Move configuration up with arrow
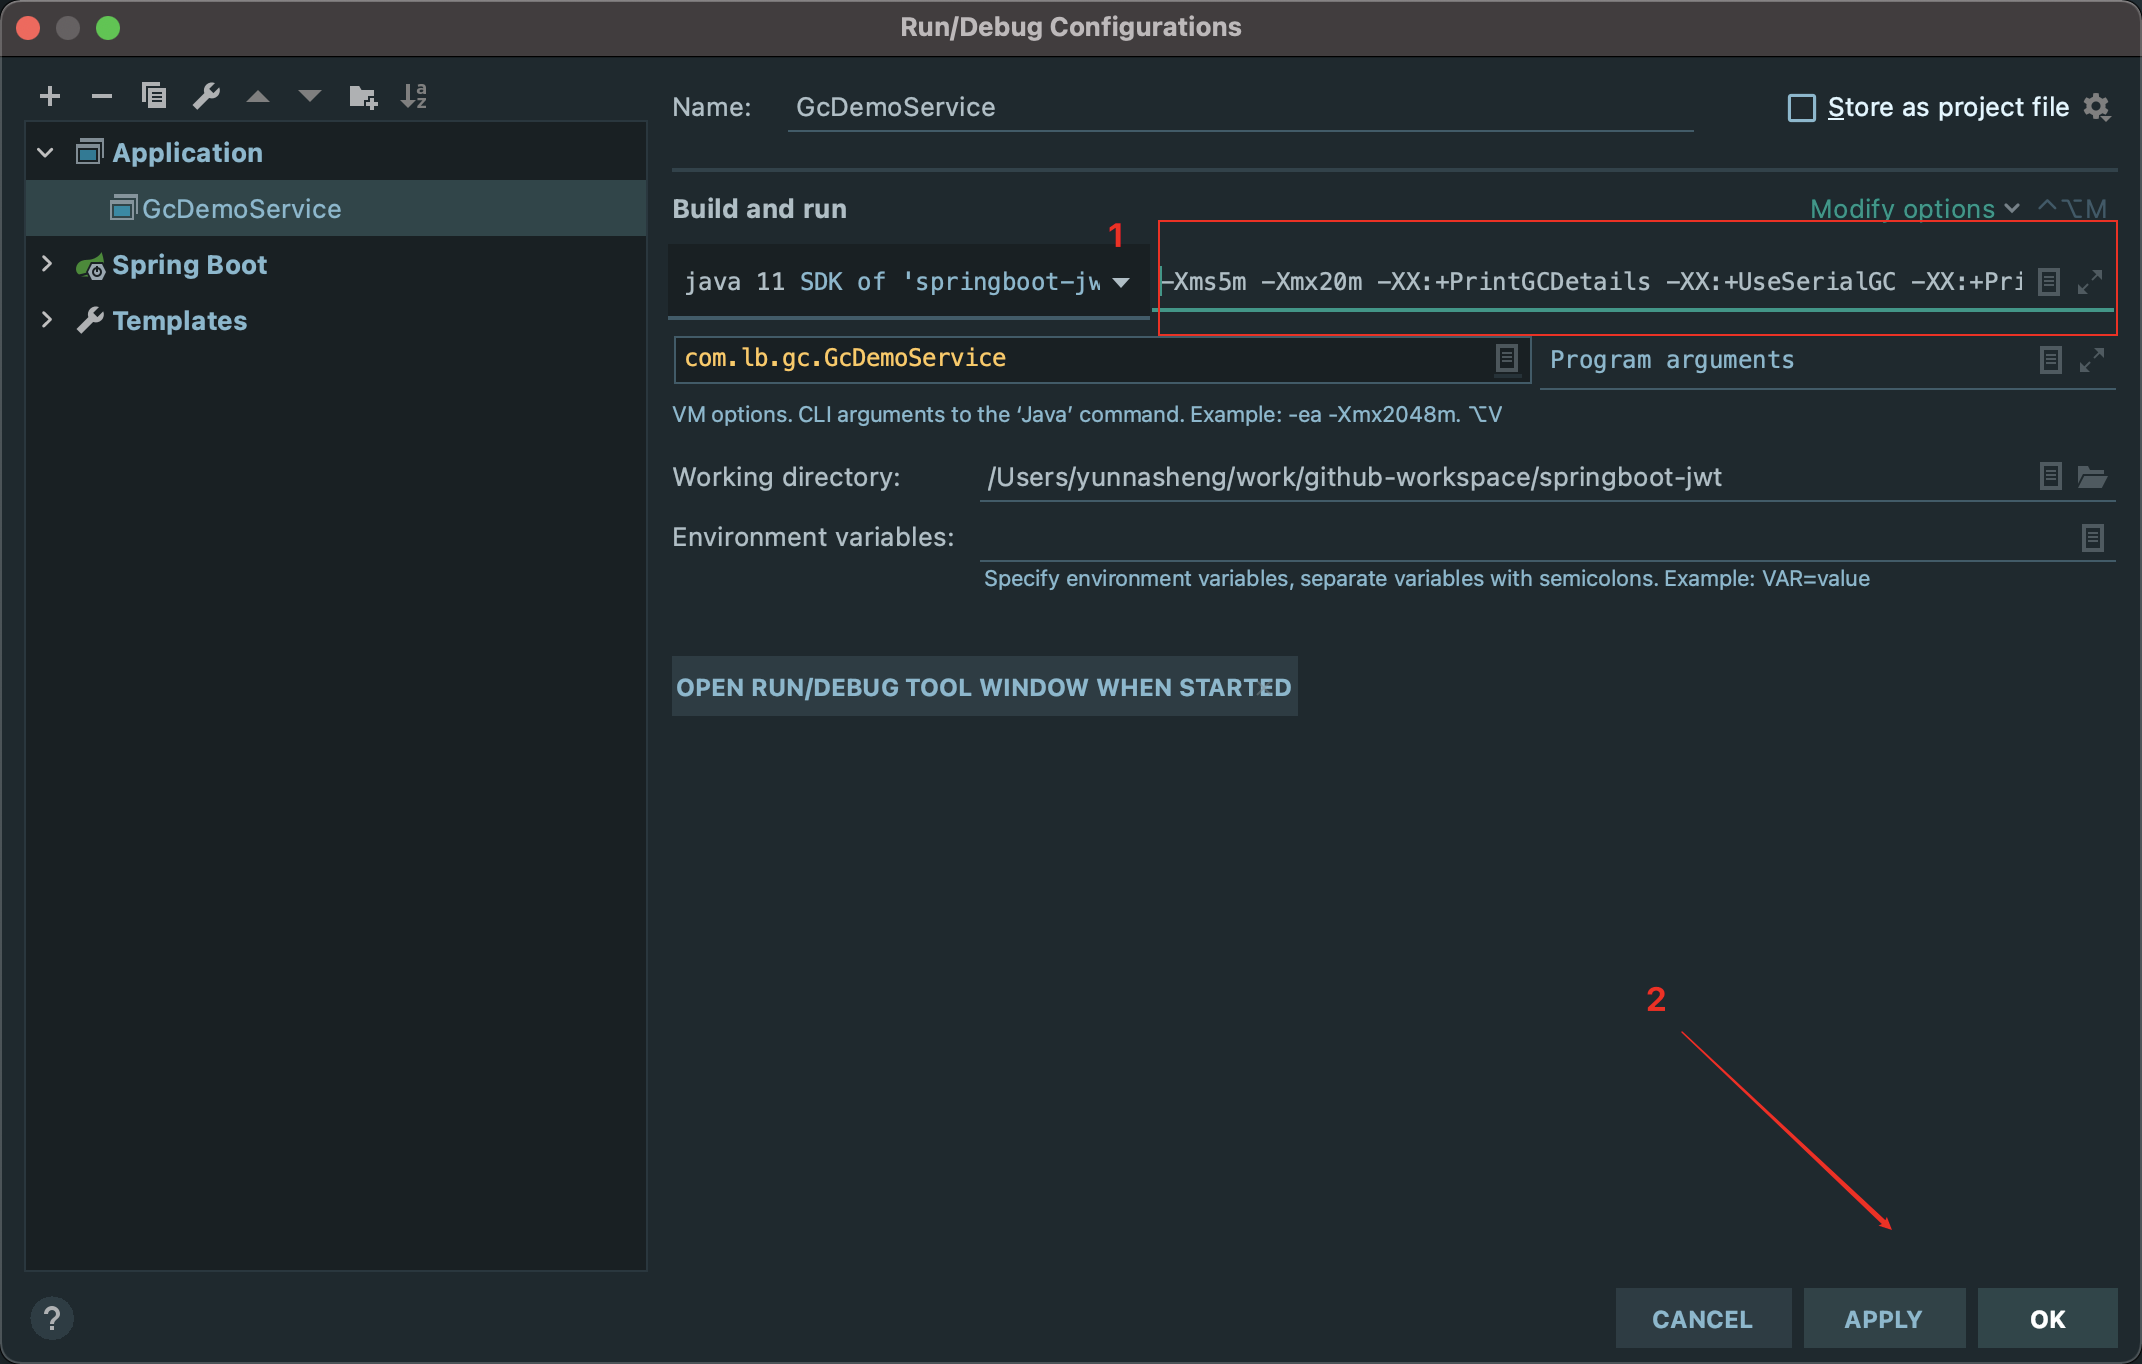The height and width of the screenshot is (1364, 2142). [x=258, y=97]
